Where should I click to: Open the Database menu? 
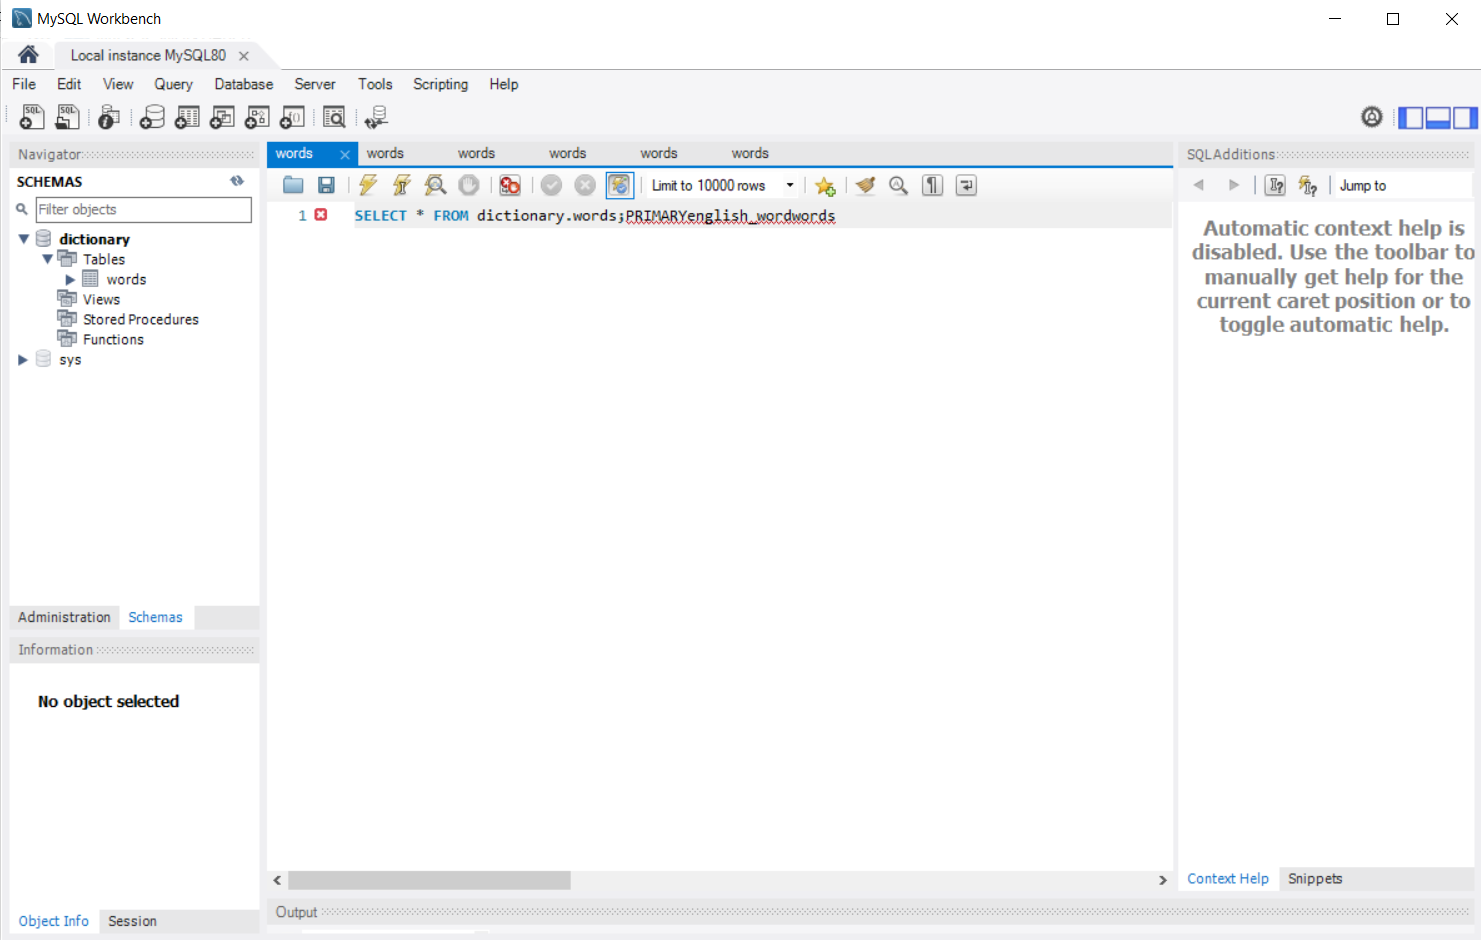[x=243, y=84]
